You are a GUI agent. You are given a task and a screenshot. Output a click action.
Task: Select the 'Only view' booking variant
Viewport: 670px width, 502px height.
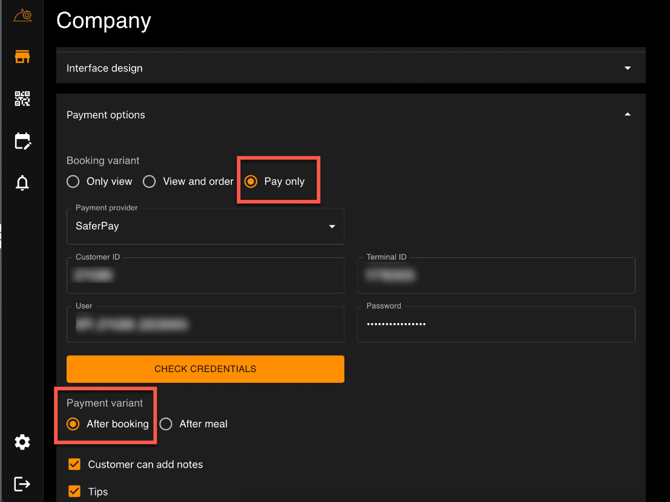coord(73,182)
